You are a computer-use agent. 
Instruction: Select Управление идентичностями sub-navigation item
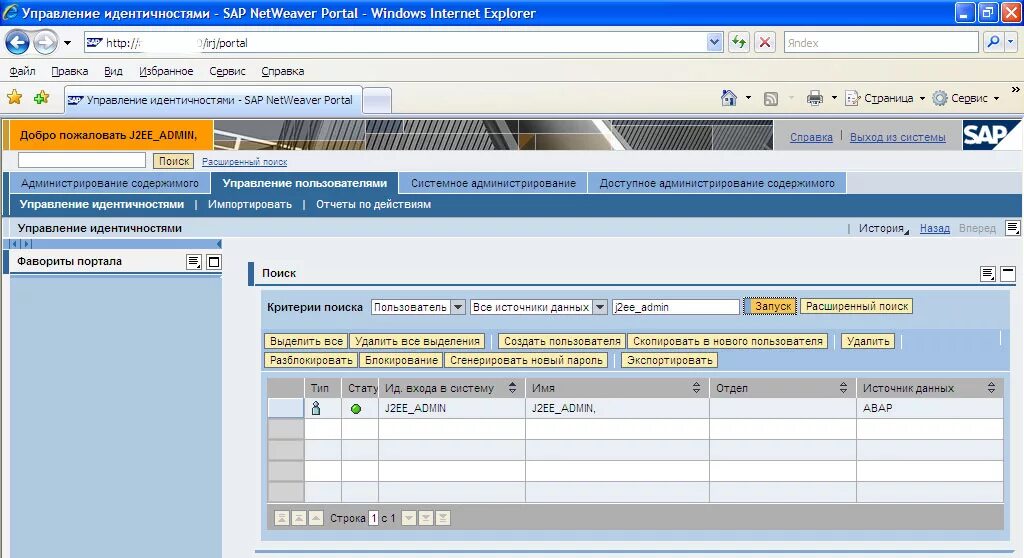point(102,205)
